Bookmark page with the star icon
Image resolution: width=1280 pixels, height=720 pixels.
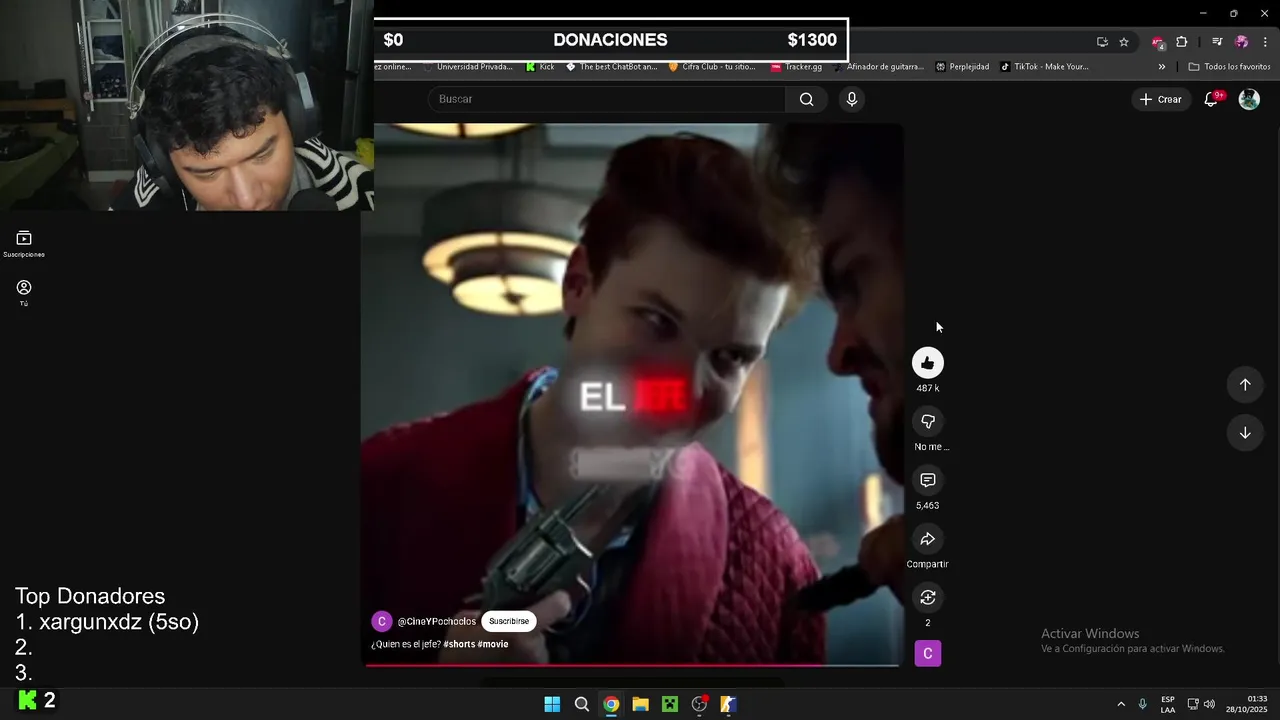(x=1124, y=42)
